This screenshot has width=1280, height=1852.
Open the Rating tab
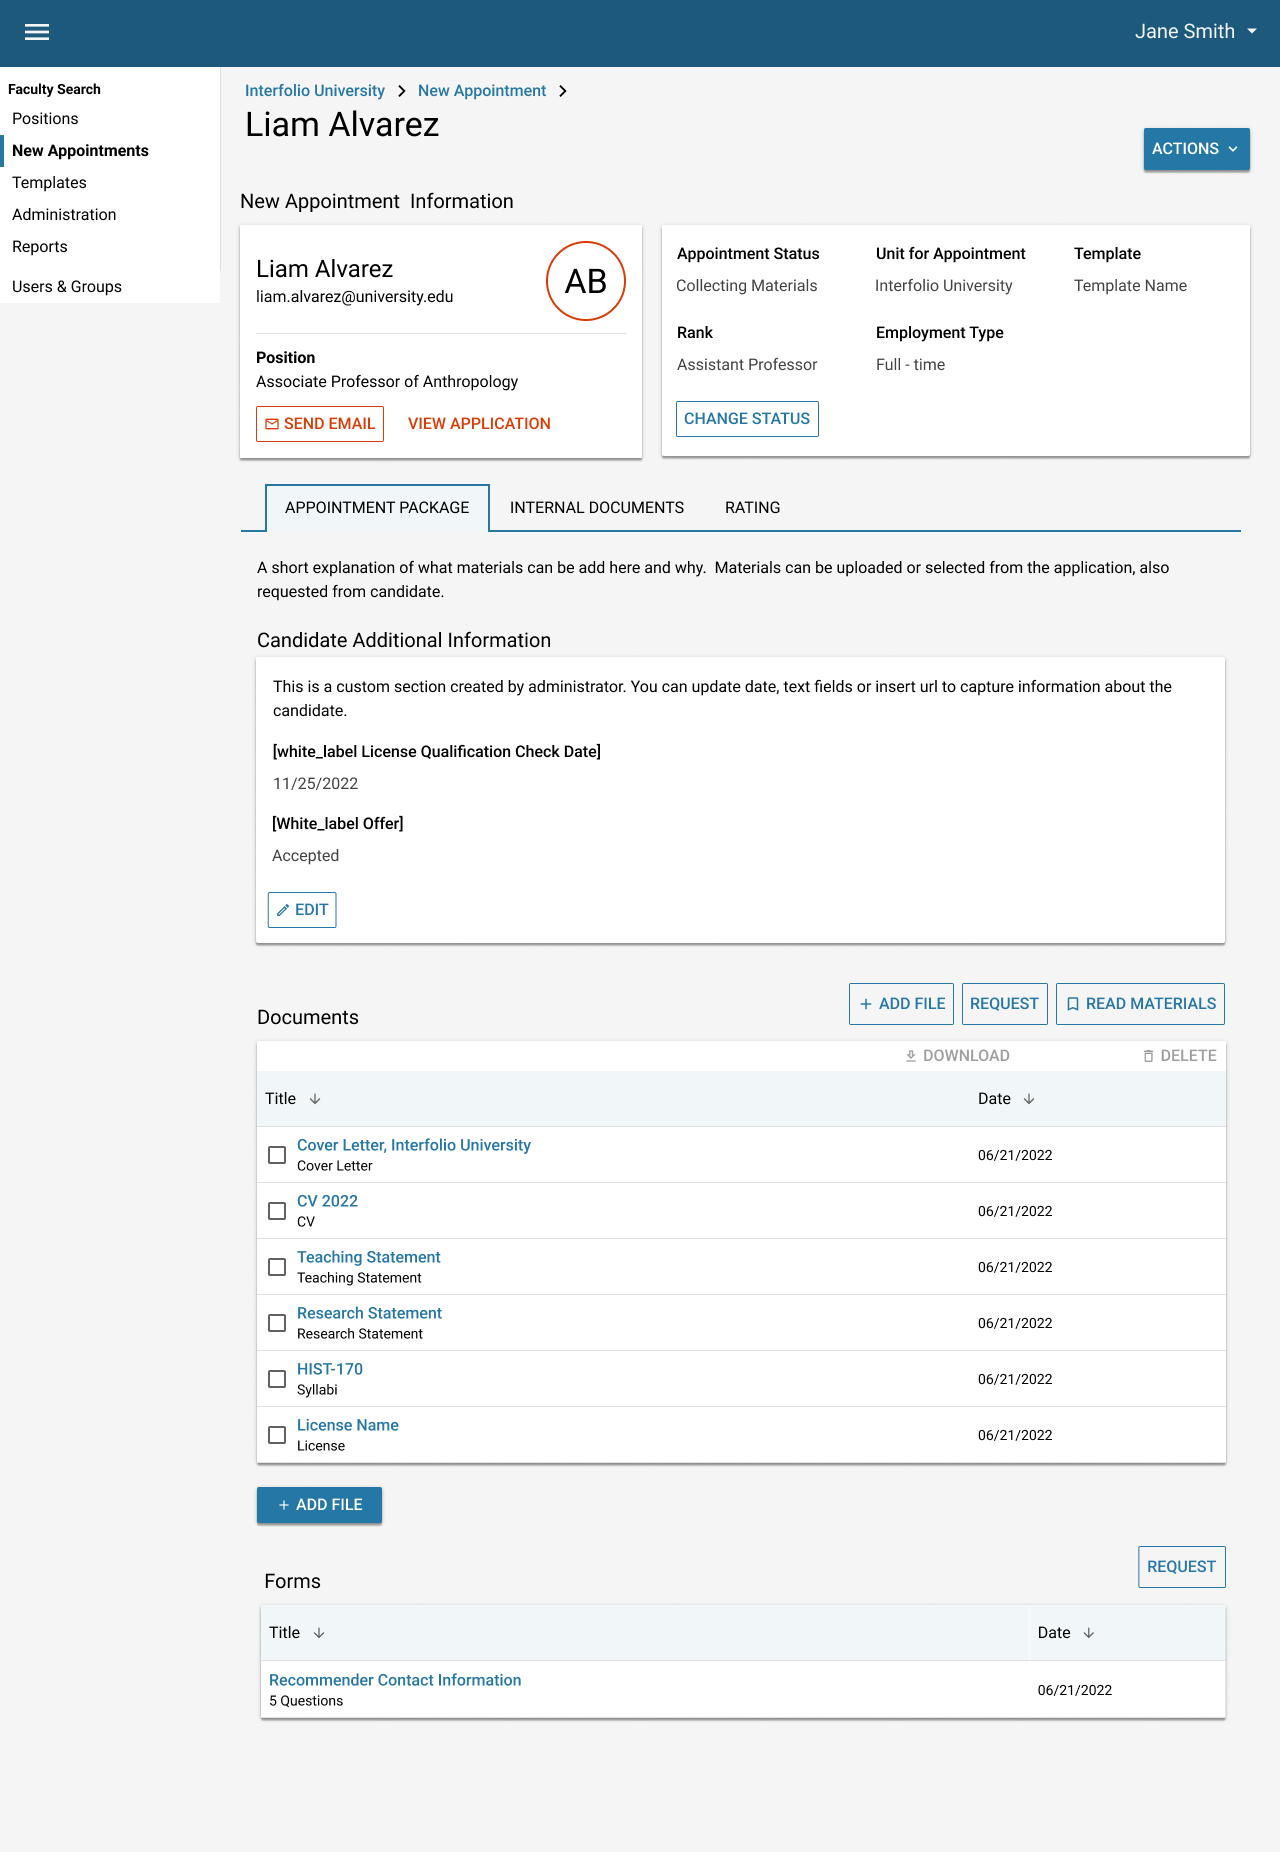point(752,508)
